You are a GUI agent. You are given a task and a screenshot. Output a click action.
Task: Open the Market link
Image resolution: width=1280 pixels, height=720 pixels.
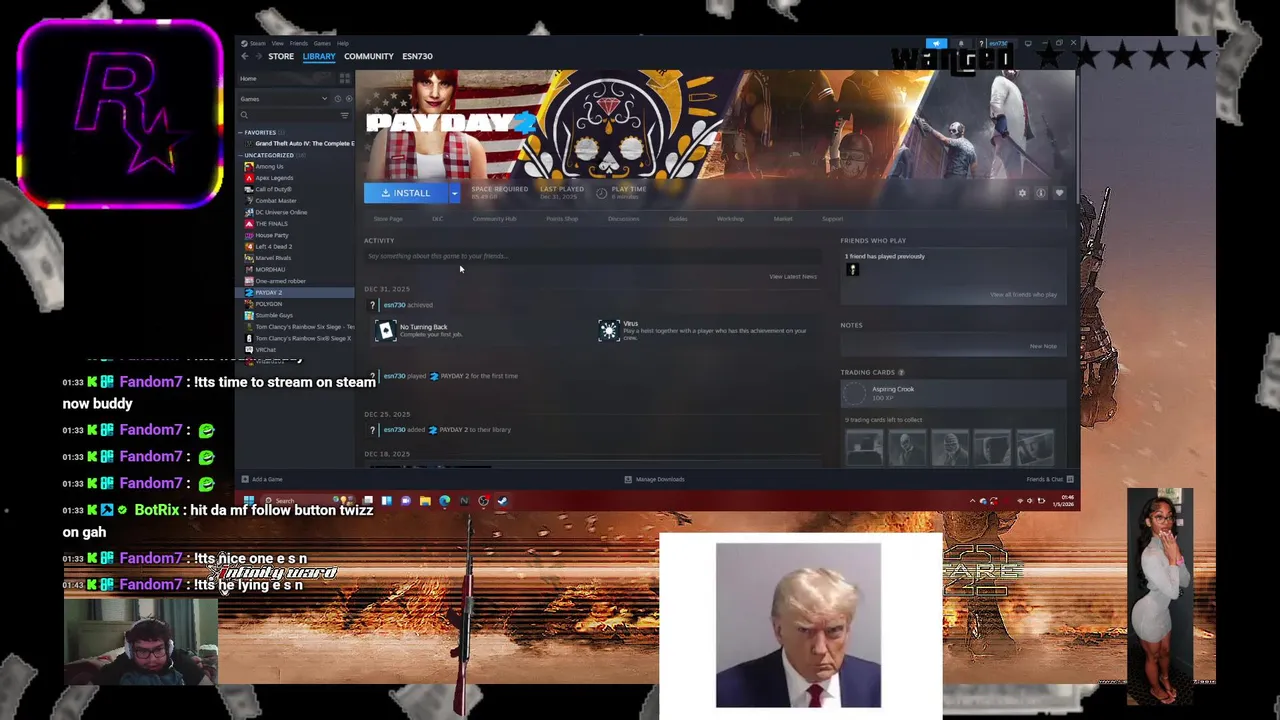[783, 219]
